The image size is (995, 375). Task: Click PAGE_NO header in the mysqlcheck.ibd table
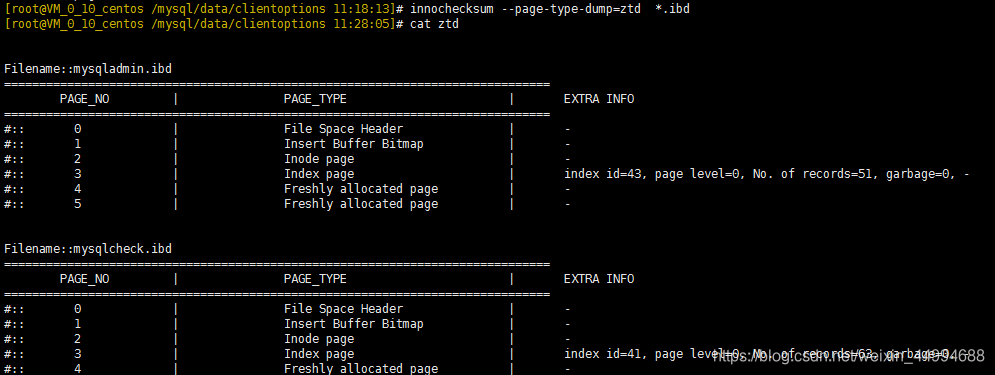84,279
